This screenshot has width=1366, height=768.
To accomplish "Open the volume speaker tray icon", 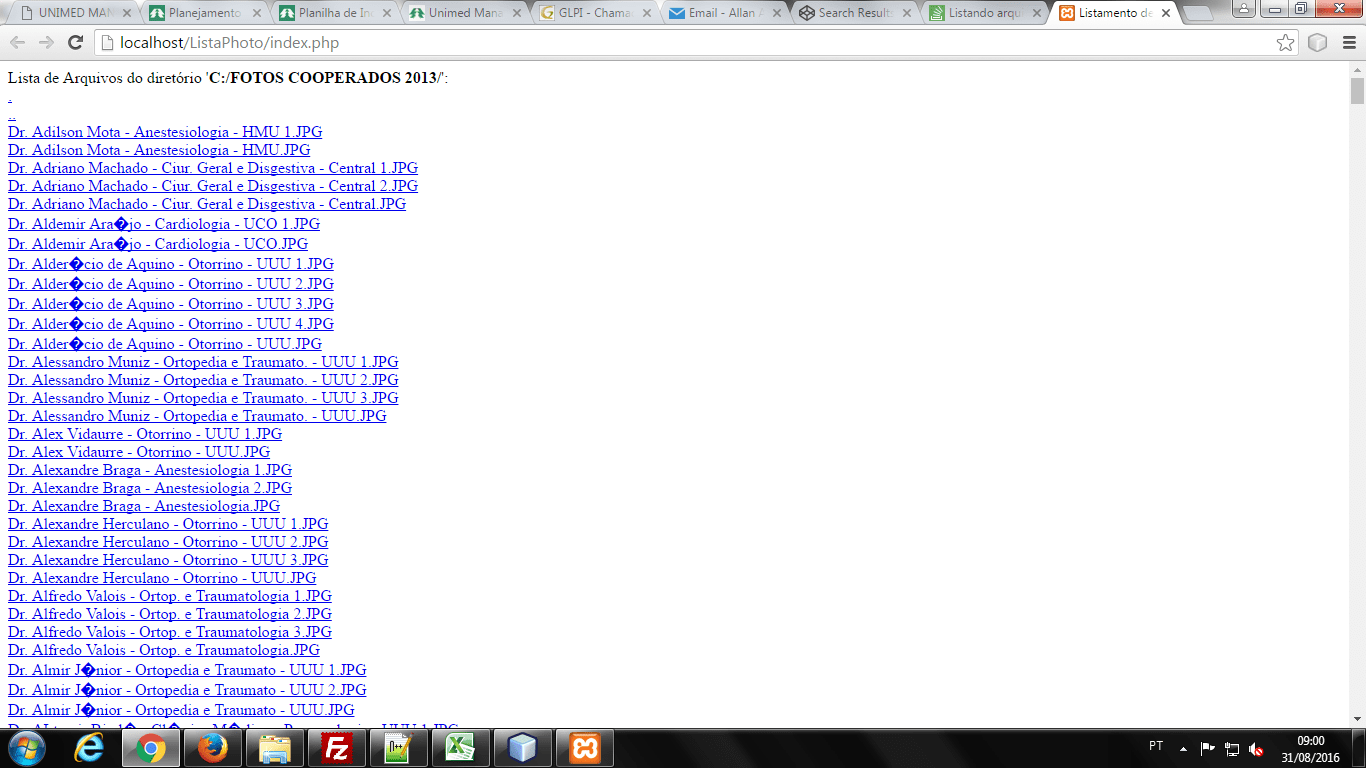I will [x=1257, y=748].
